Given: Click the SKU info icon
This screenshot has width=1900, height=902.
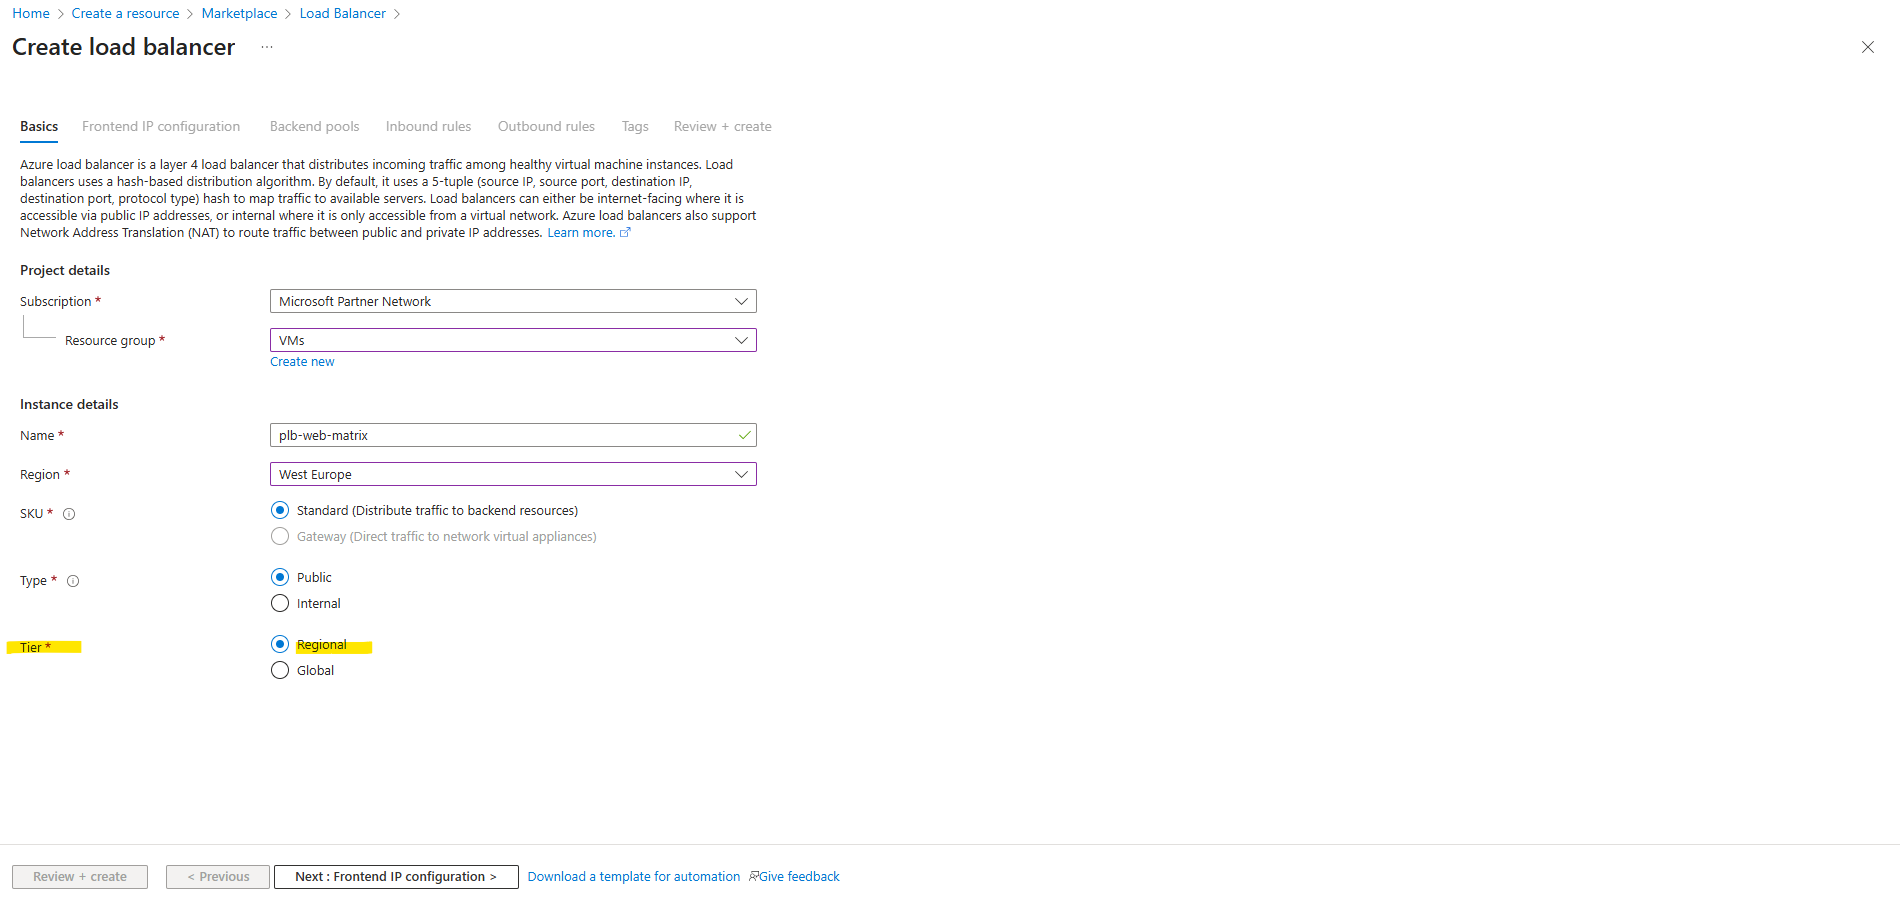Looking at the screenshot, I should [x=69, y=514].
